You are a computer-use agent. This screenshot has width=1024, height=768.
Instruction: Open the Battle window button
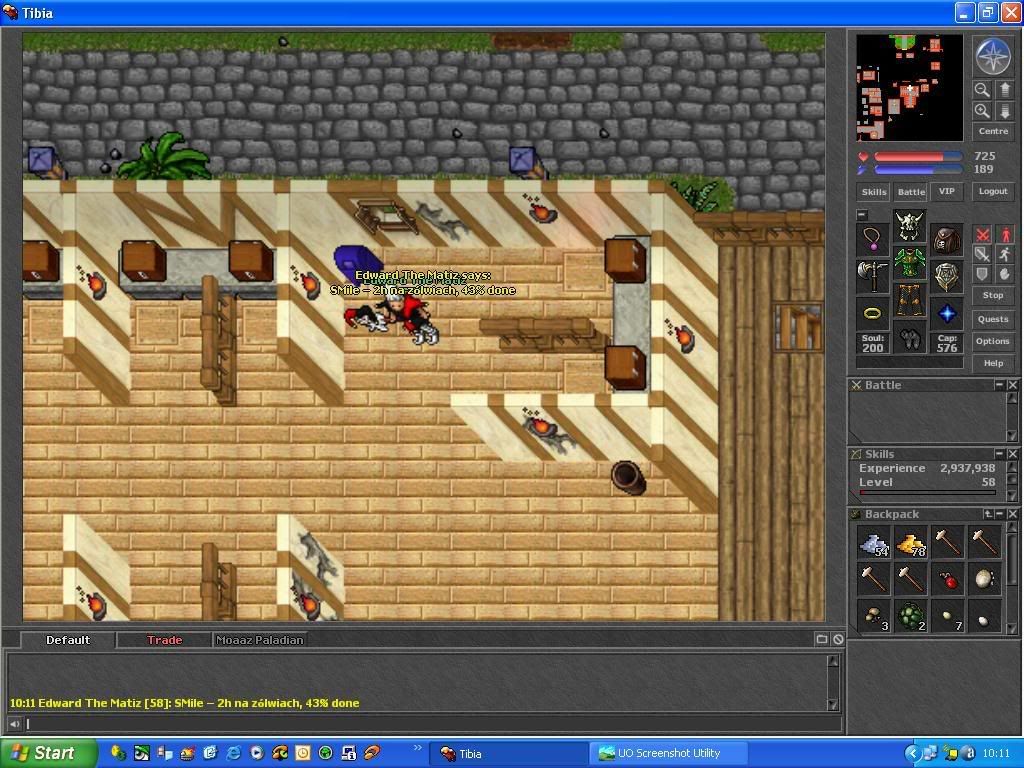tap(910, 192)
